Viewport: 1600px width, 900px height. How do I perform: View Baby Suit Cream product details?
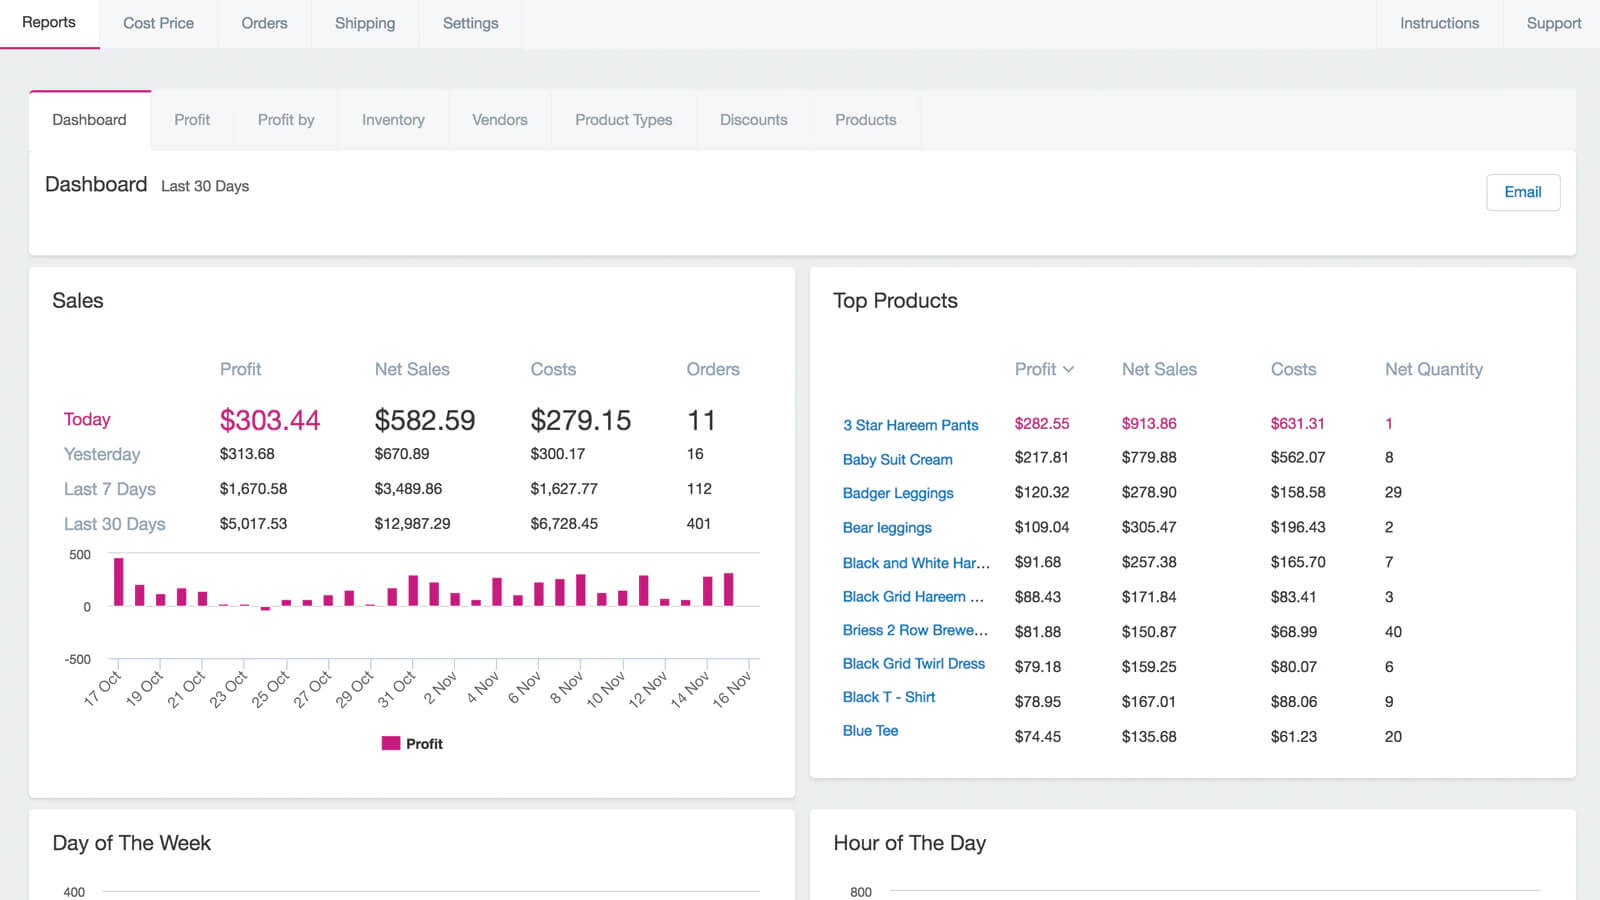[x=898, y=459]
